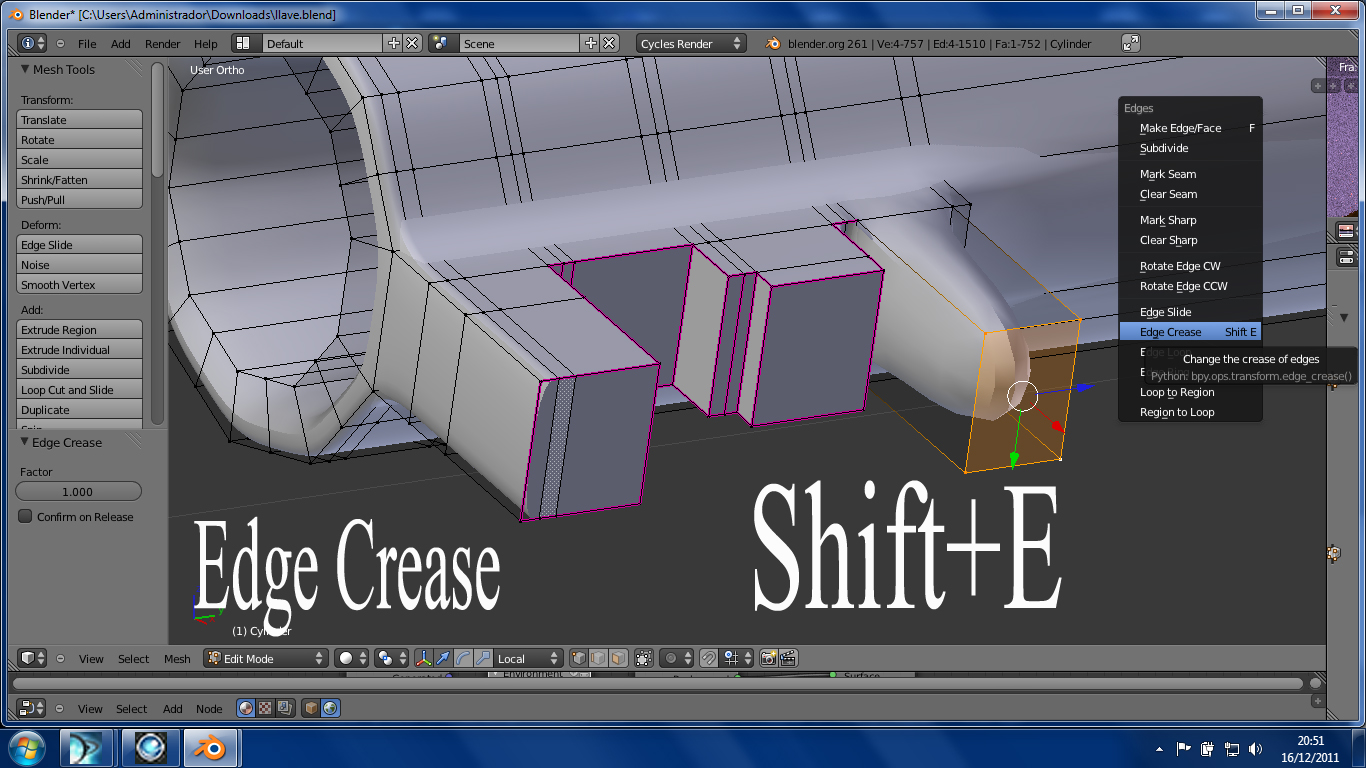Select the material shader nodes icon
The width and height of the screenshot is (1366, 768).
pos(246,708)
